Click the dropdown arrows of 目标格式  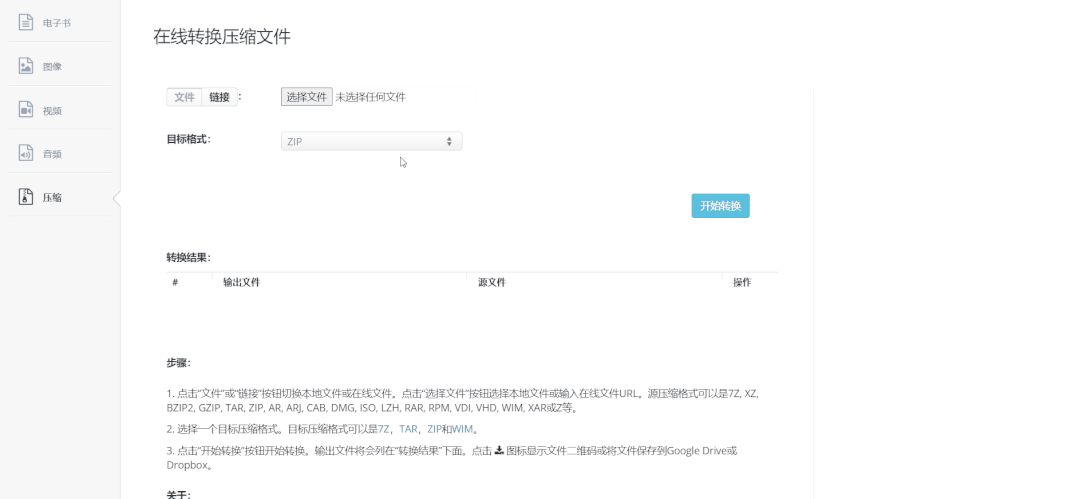pos(449,141)
